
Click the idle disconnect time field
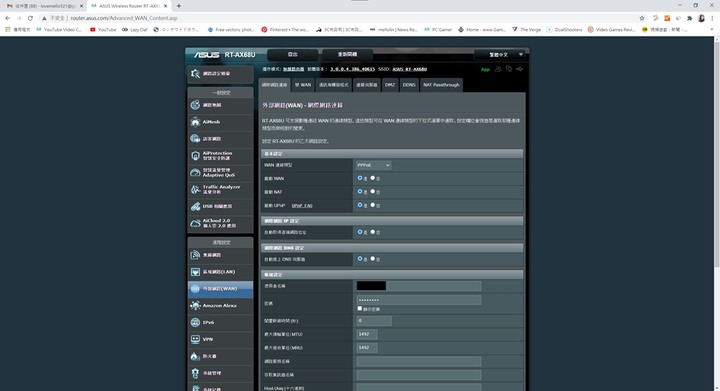(374, 321)
